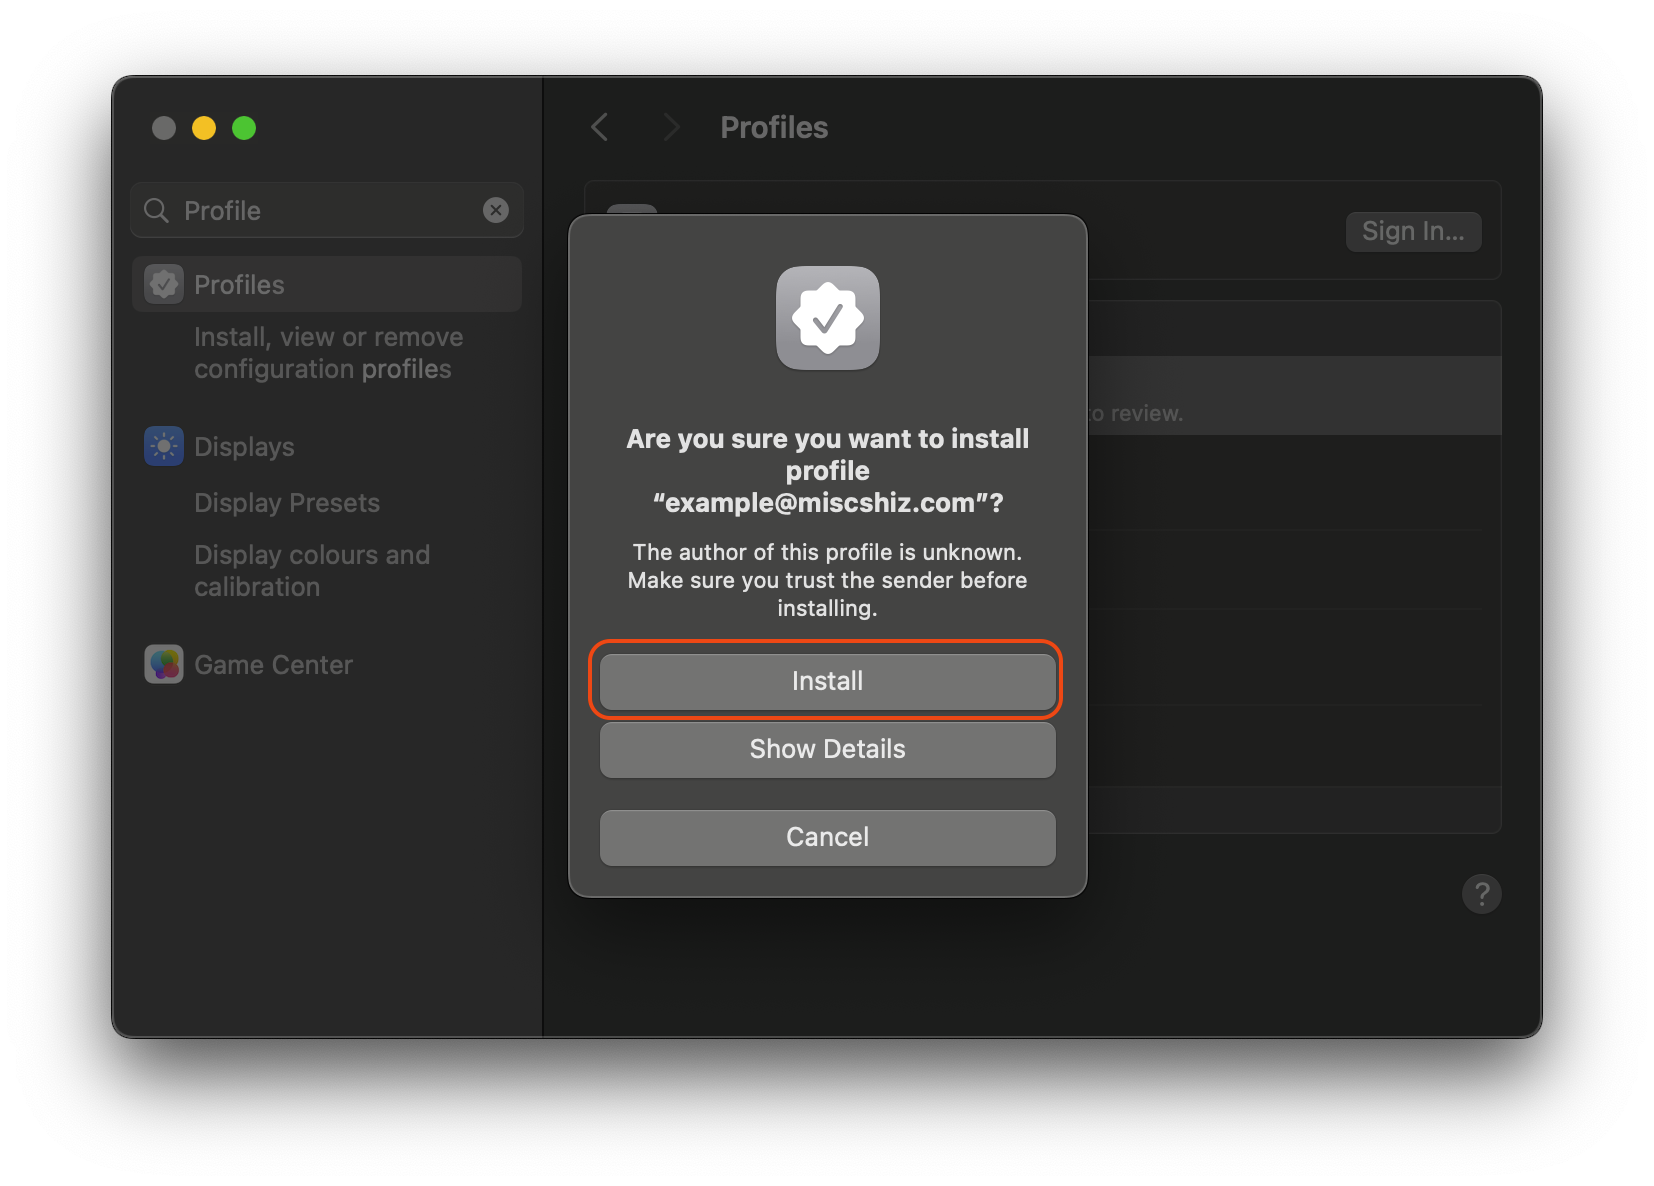Go forward with the right chevron
Image resolution: width=1654 pixels, height=1186 pixels.
pyautogui.click(x=671, y=127)
